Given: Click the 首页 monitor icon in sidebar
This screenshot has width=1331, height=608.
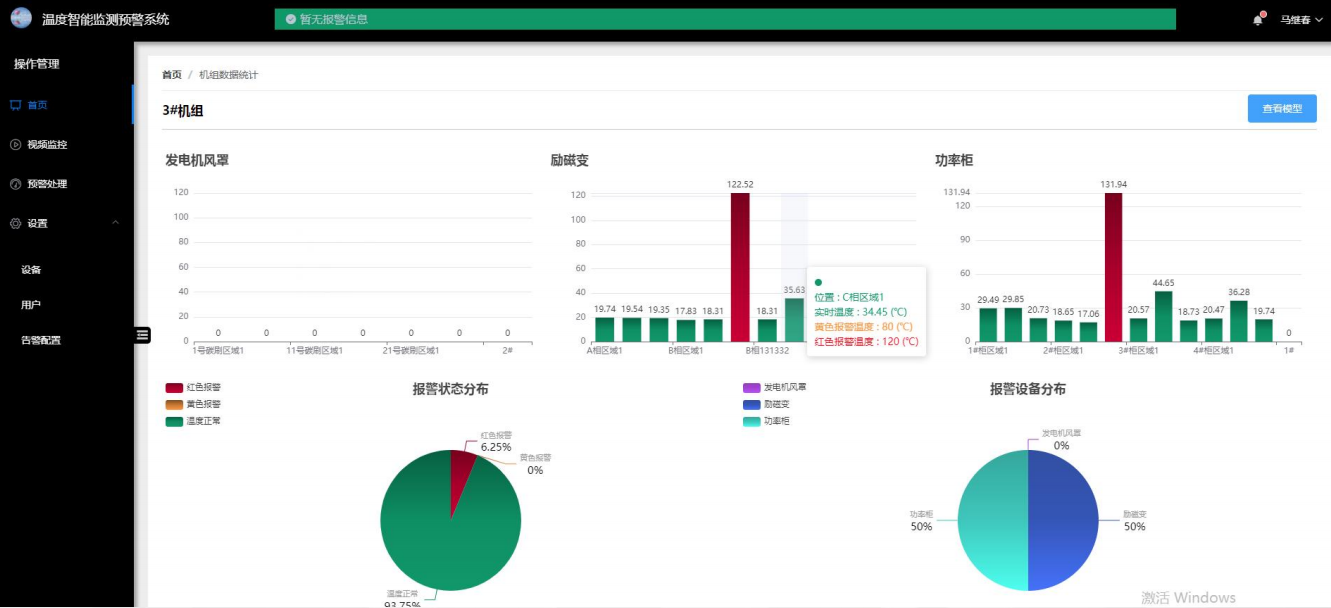Looking at the screenshot, I should point(15,105).
